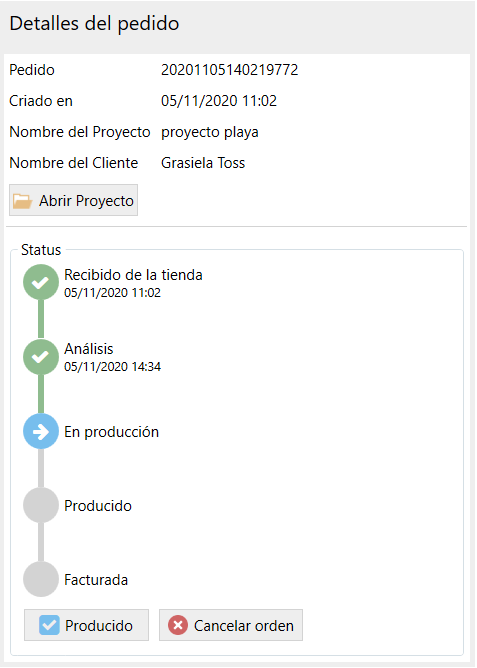Select the order number 20201105140219772
477x668 pixels.
[x=230, y=69]
